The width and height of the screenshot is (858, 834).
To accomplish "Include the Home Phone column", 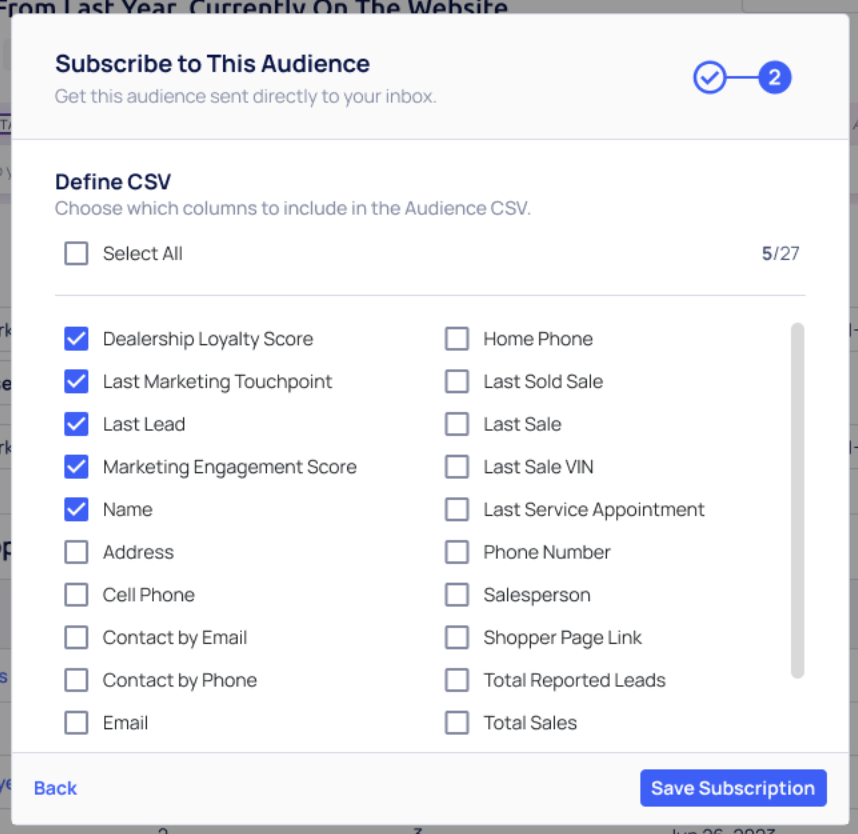I will click(x=457, y=339).
